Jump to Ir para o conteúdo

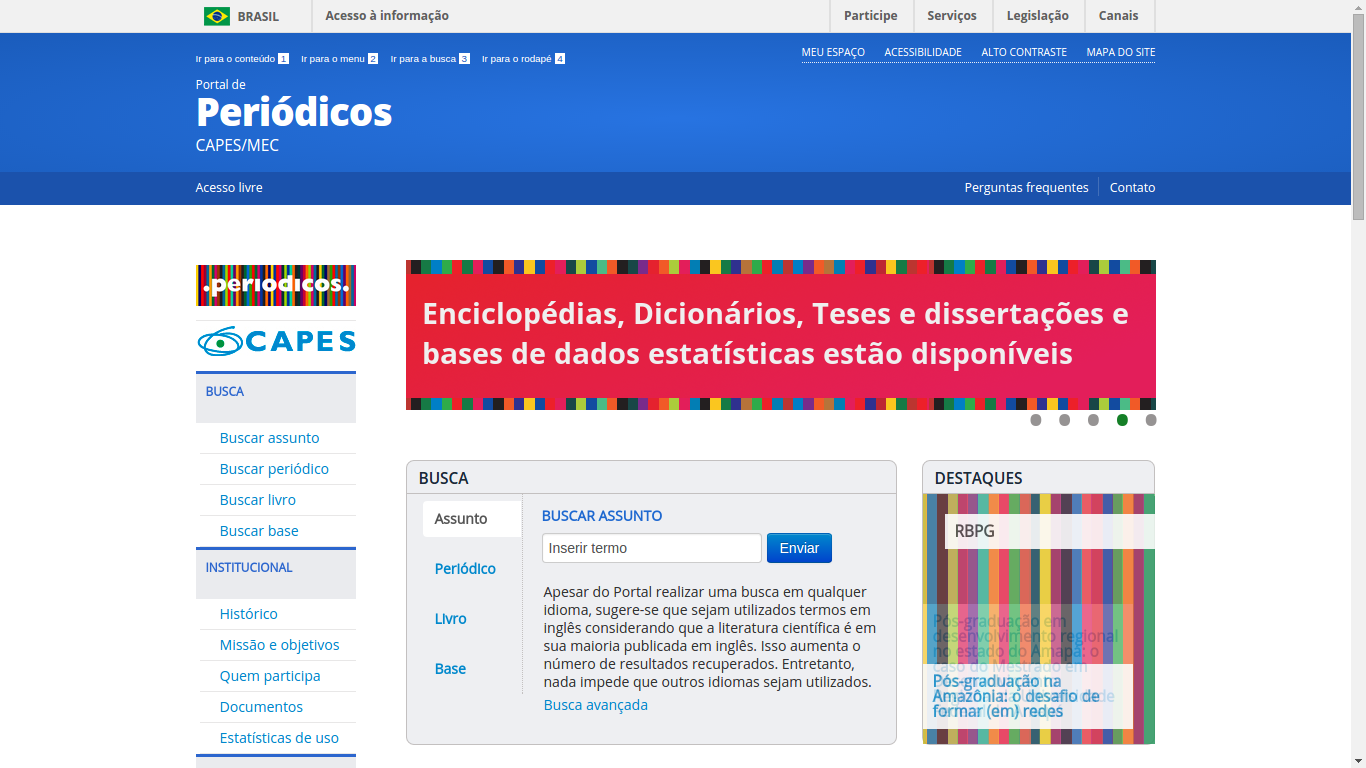[x=242, y=59]
